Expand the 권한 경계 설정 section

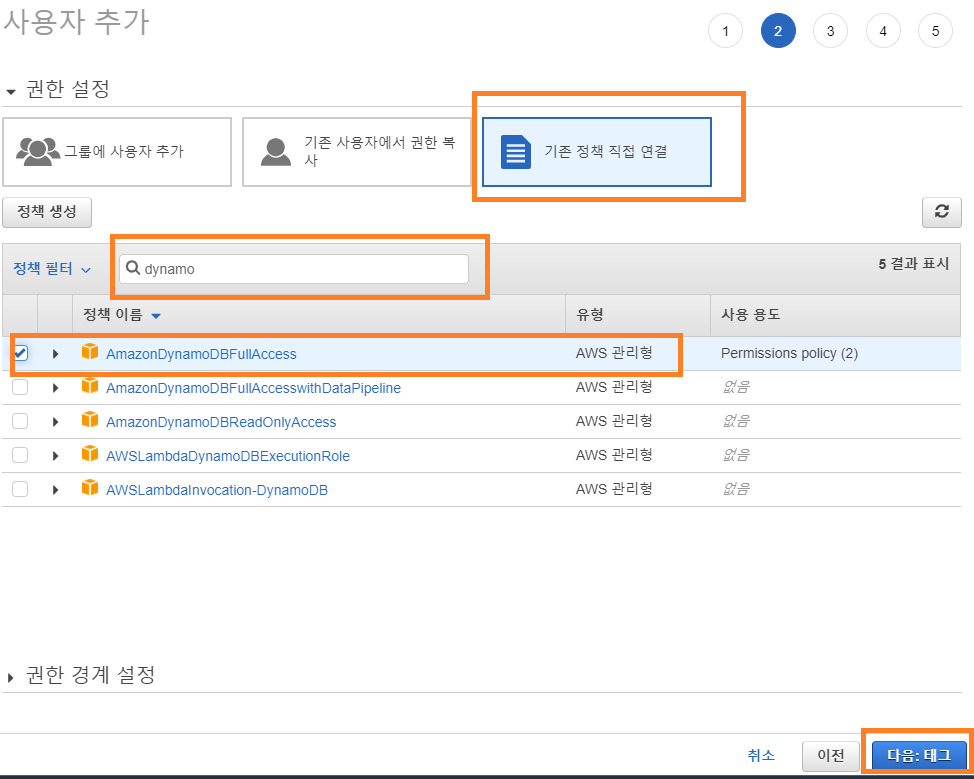point(90,675)
